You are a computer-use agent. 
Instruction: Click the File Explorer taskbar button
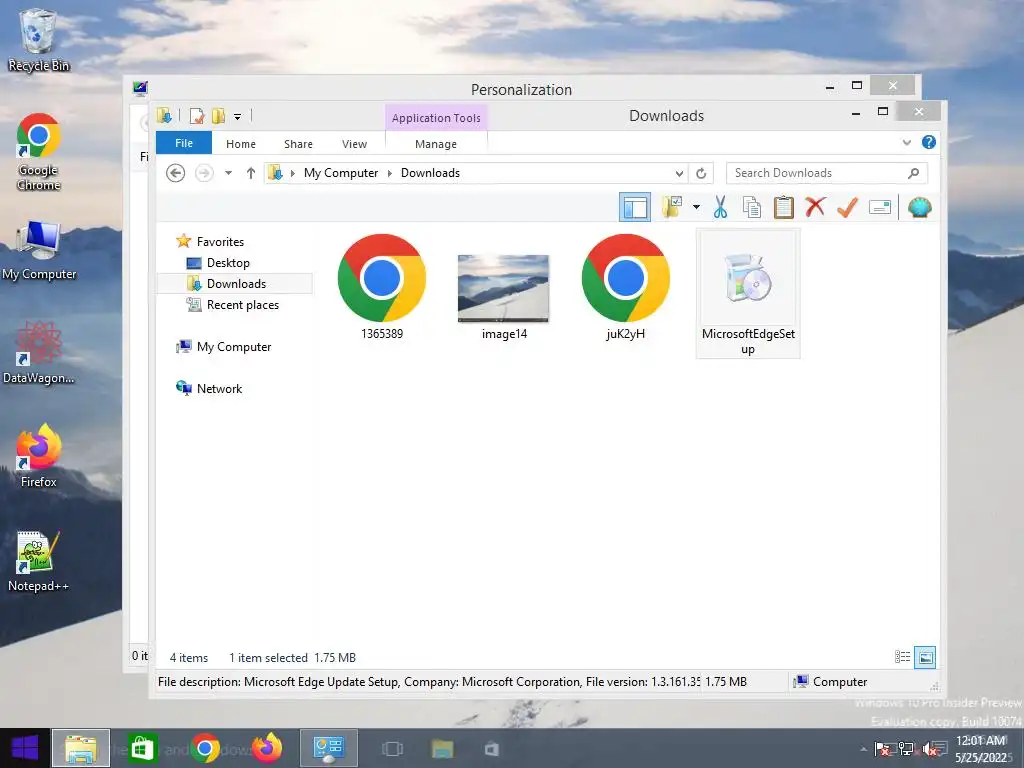(80, 748)
